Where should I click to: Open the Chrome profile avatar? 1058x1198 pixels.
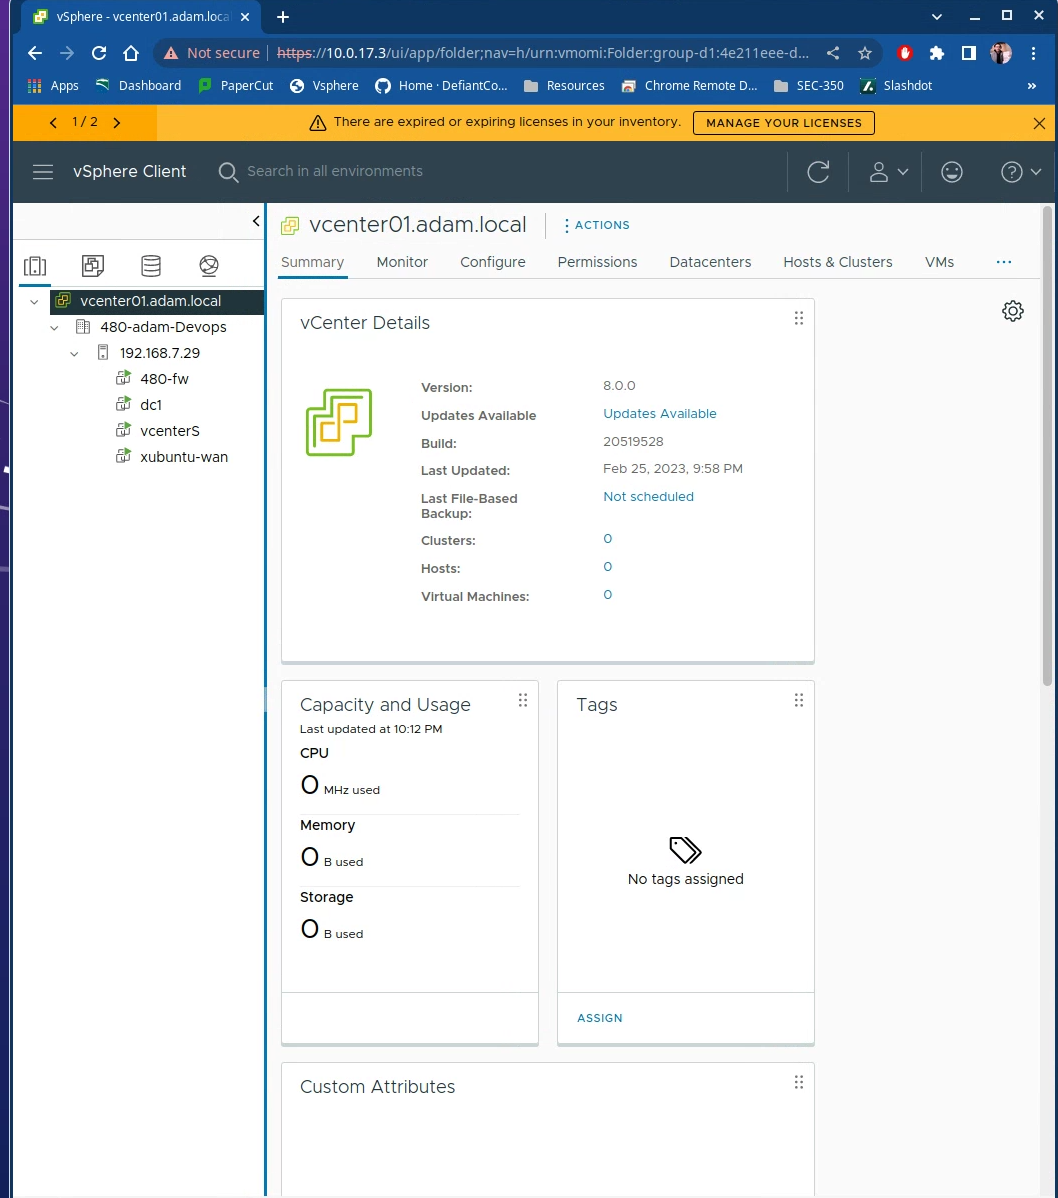tap(1001, 53)
